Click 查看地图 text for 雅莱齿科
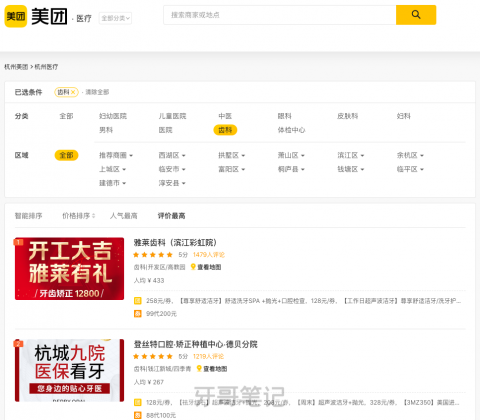 coord(209,267)
